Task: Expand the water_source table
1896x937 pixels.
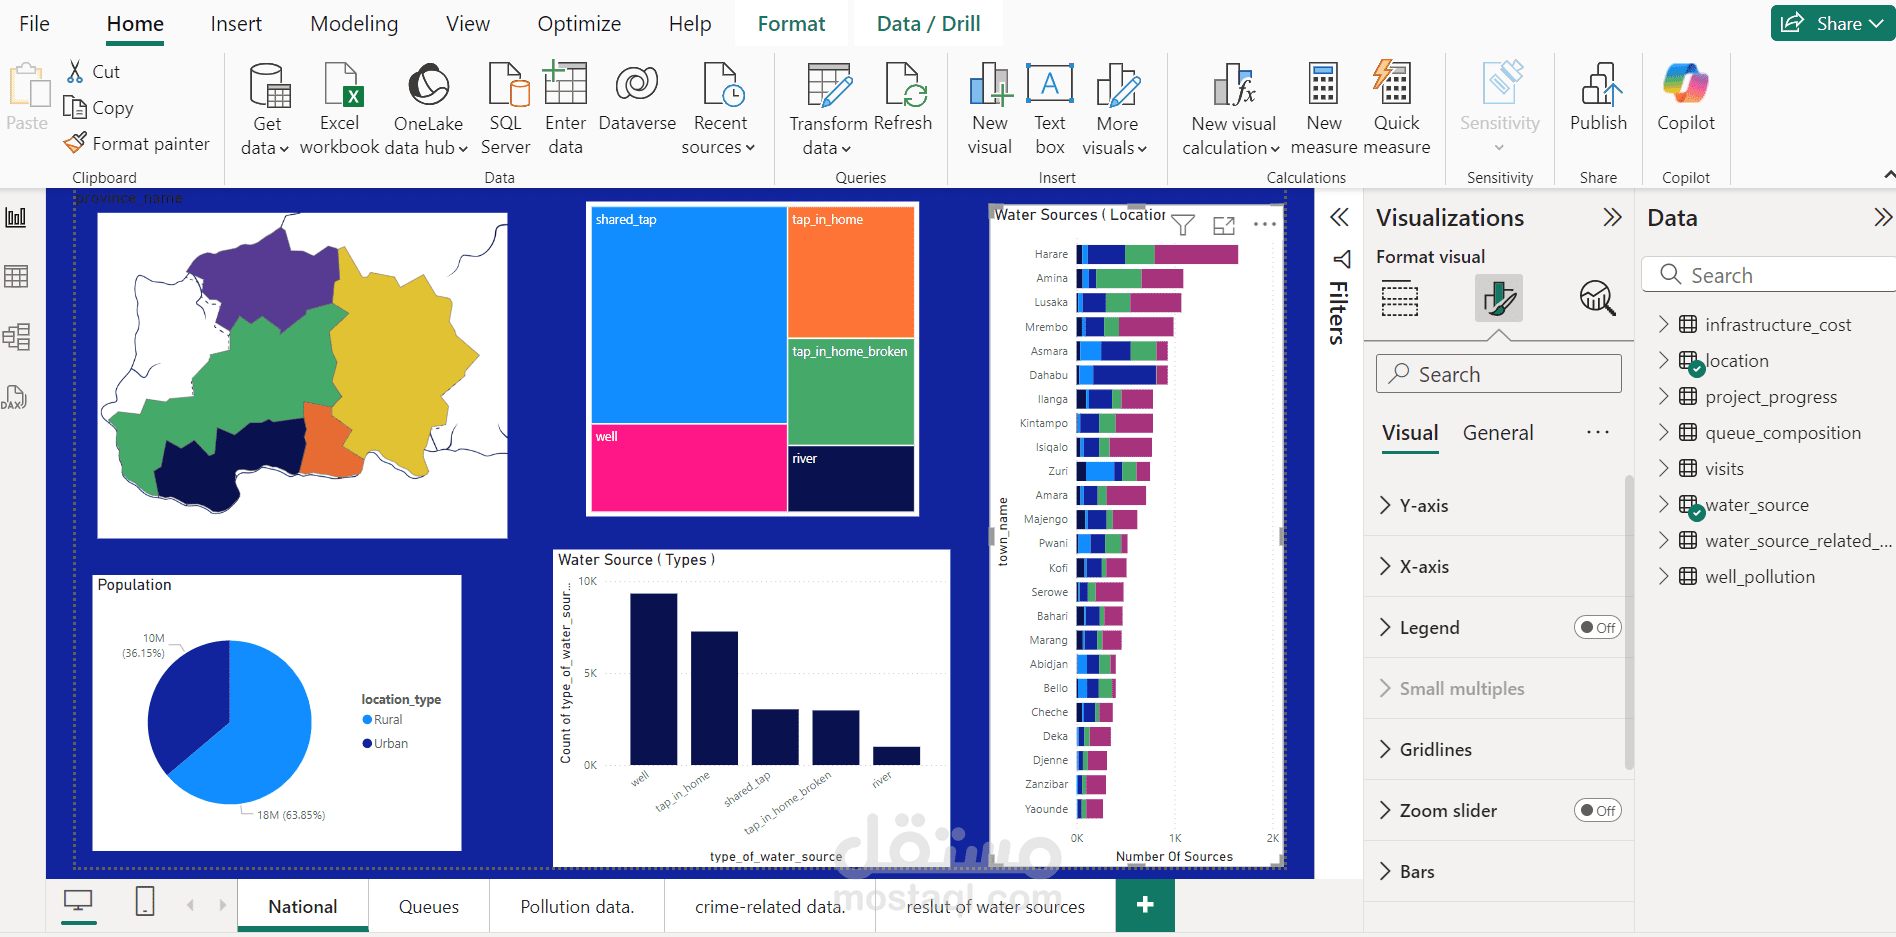Action: point(1664,503)
